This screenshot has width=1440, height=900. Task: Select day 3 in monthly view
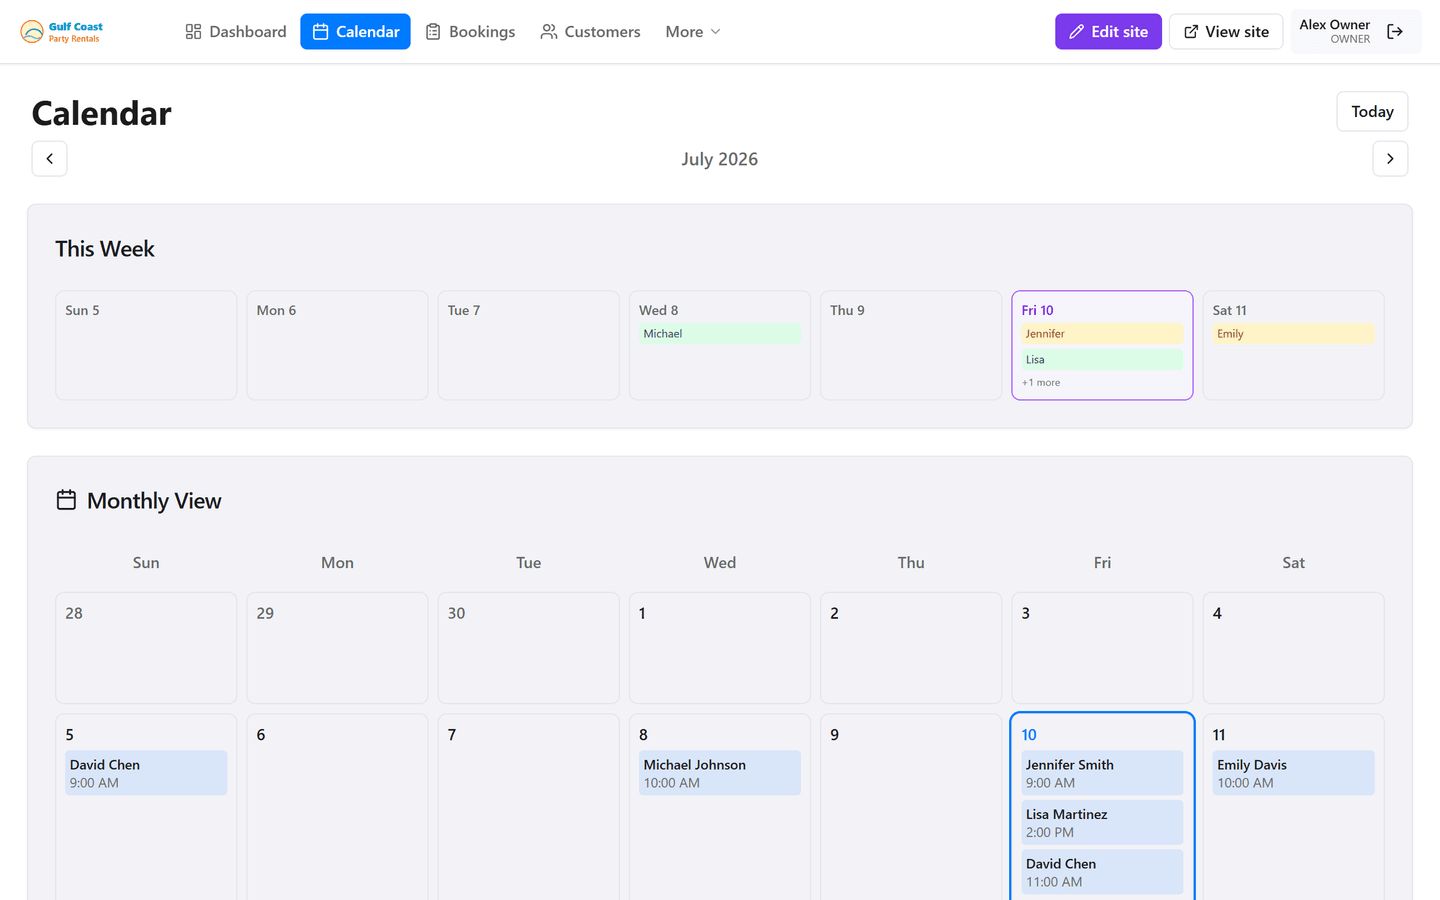click(x=1102, y=648)
